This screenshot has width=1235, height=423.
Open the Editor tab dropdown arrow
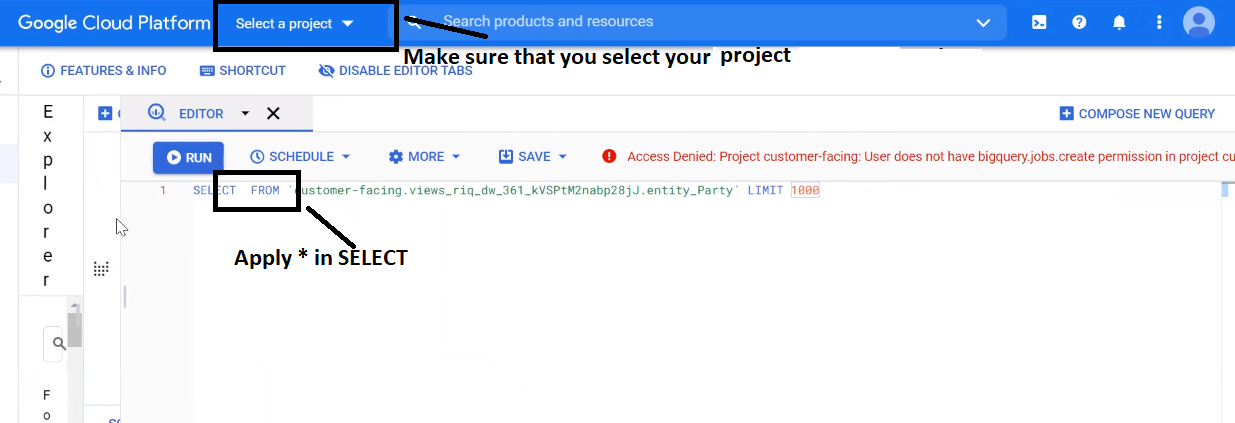click(x=245, y=114)
